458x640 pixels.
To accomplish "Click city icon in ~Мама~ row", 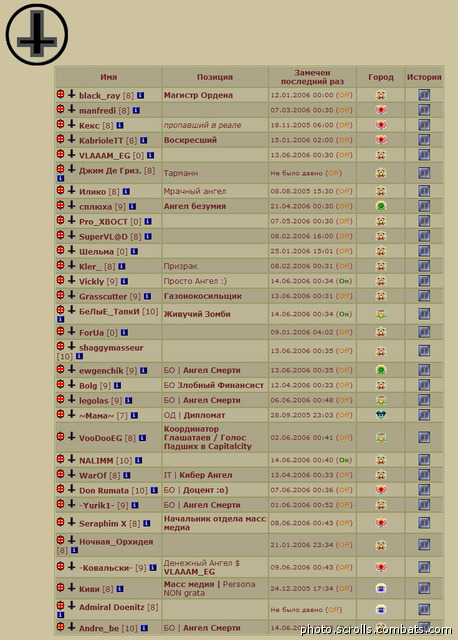I will click(x=381, y=415).
